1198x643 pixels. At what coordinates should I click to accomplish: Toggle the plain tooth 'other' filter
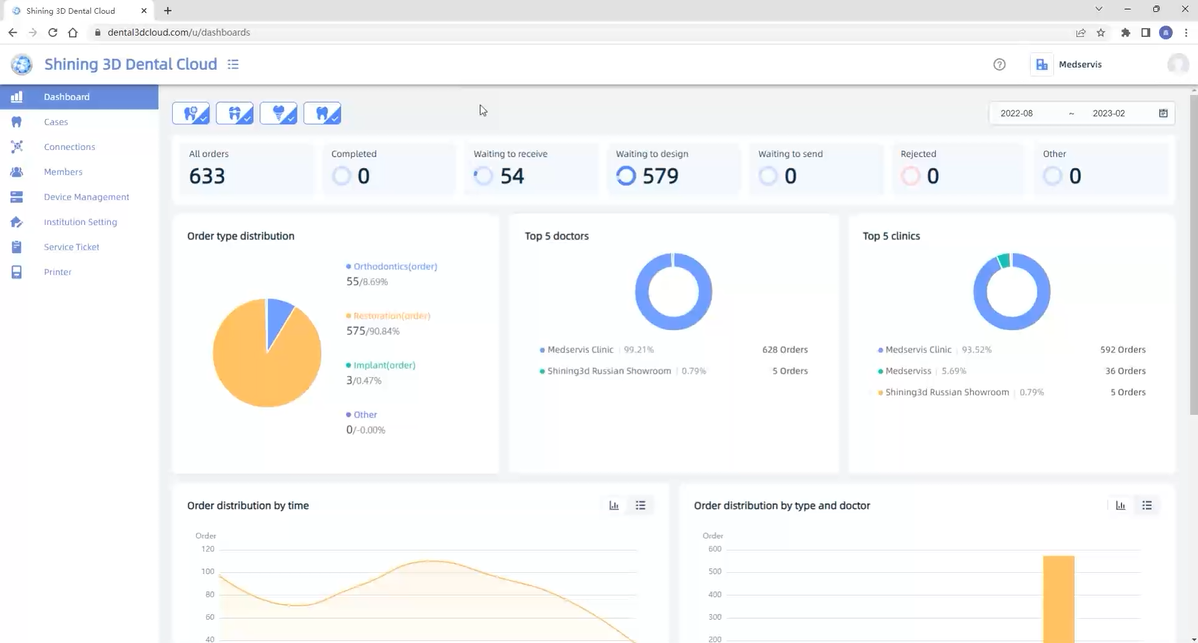[x=322, y=113]
